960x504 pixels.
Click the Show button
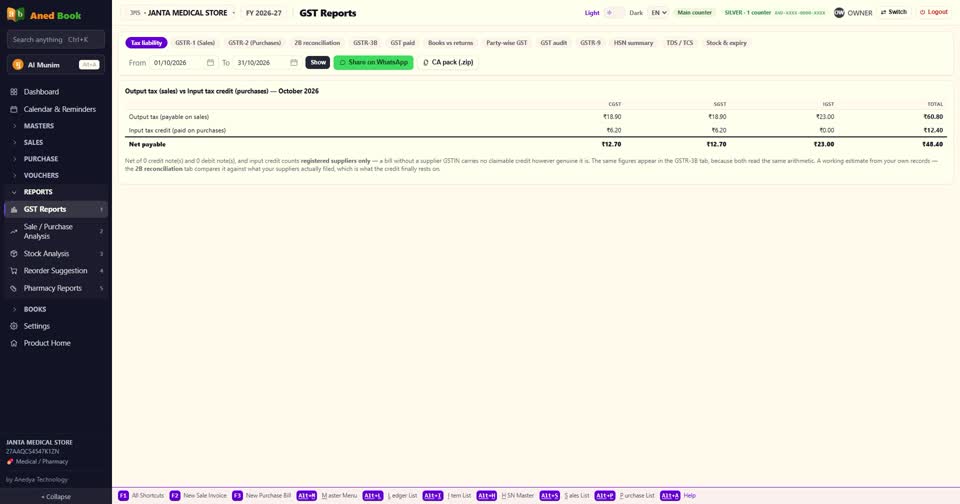click(x=318, y=62)
